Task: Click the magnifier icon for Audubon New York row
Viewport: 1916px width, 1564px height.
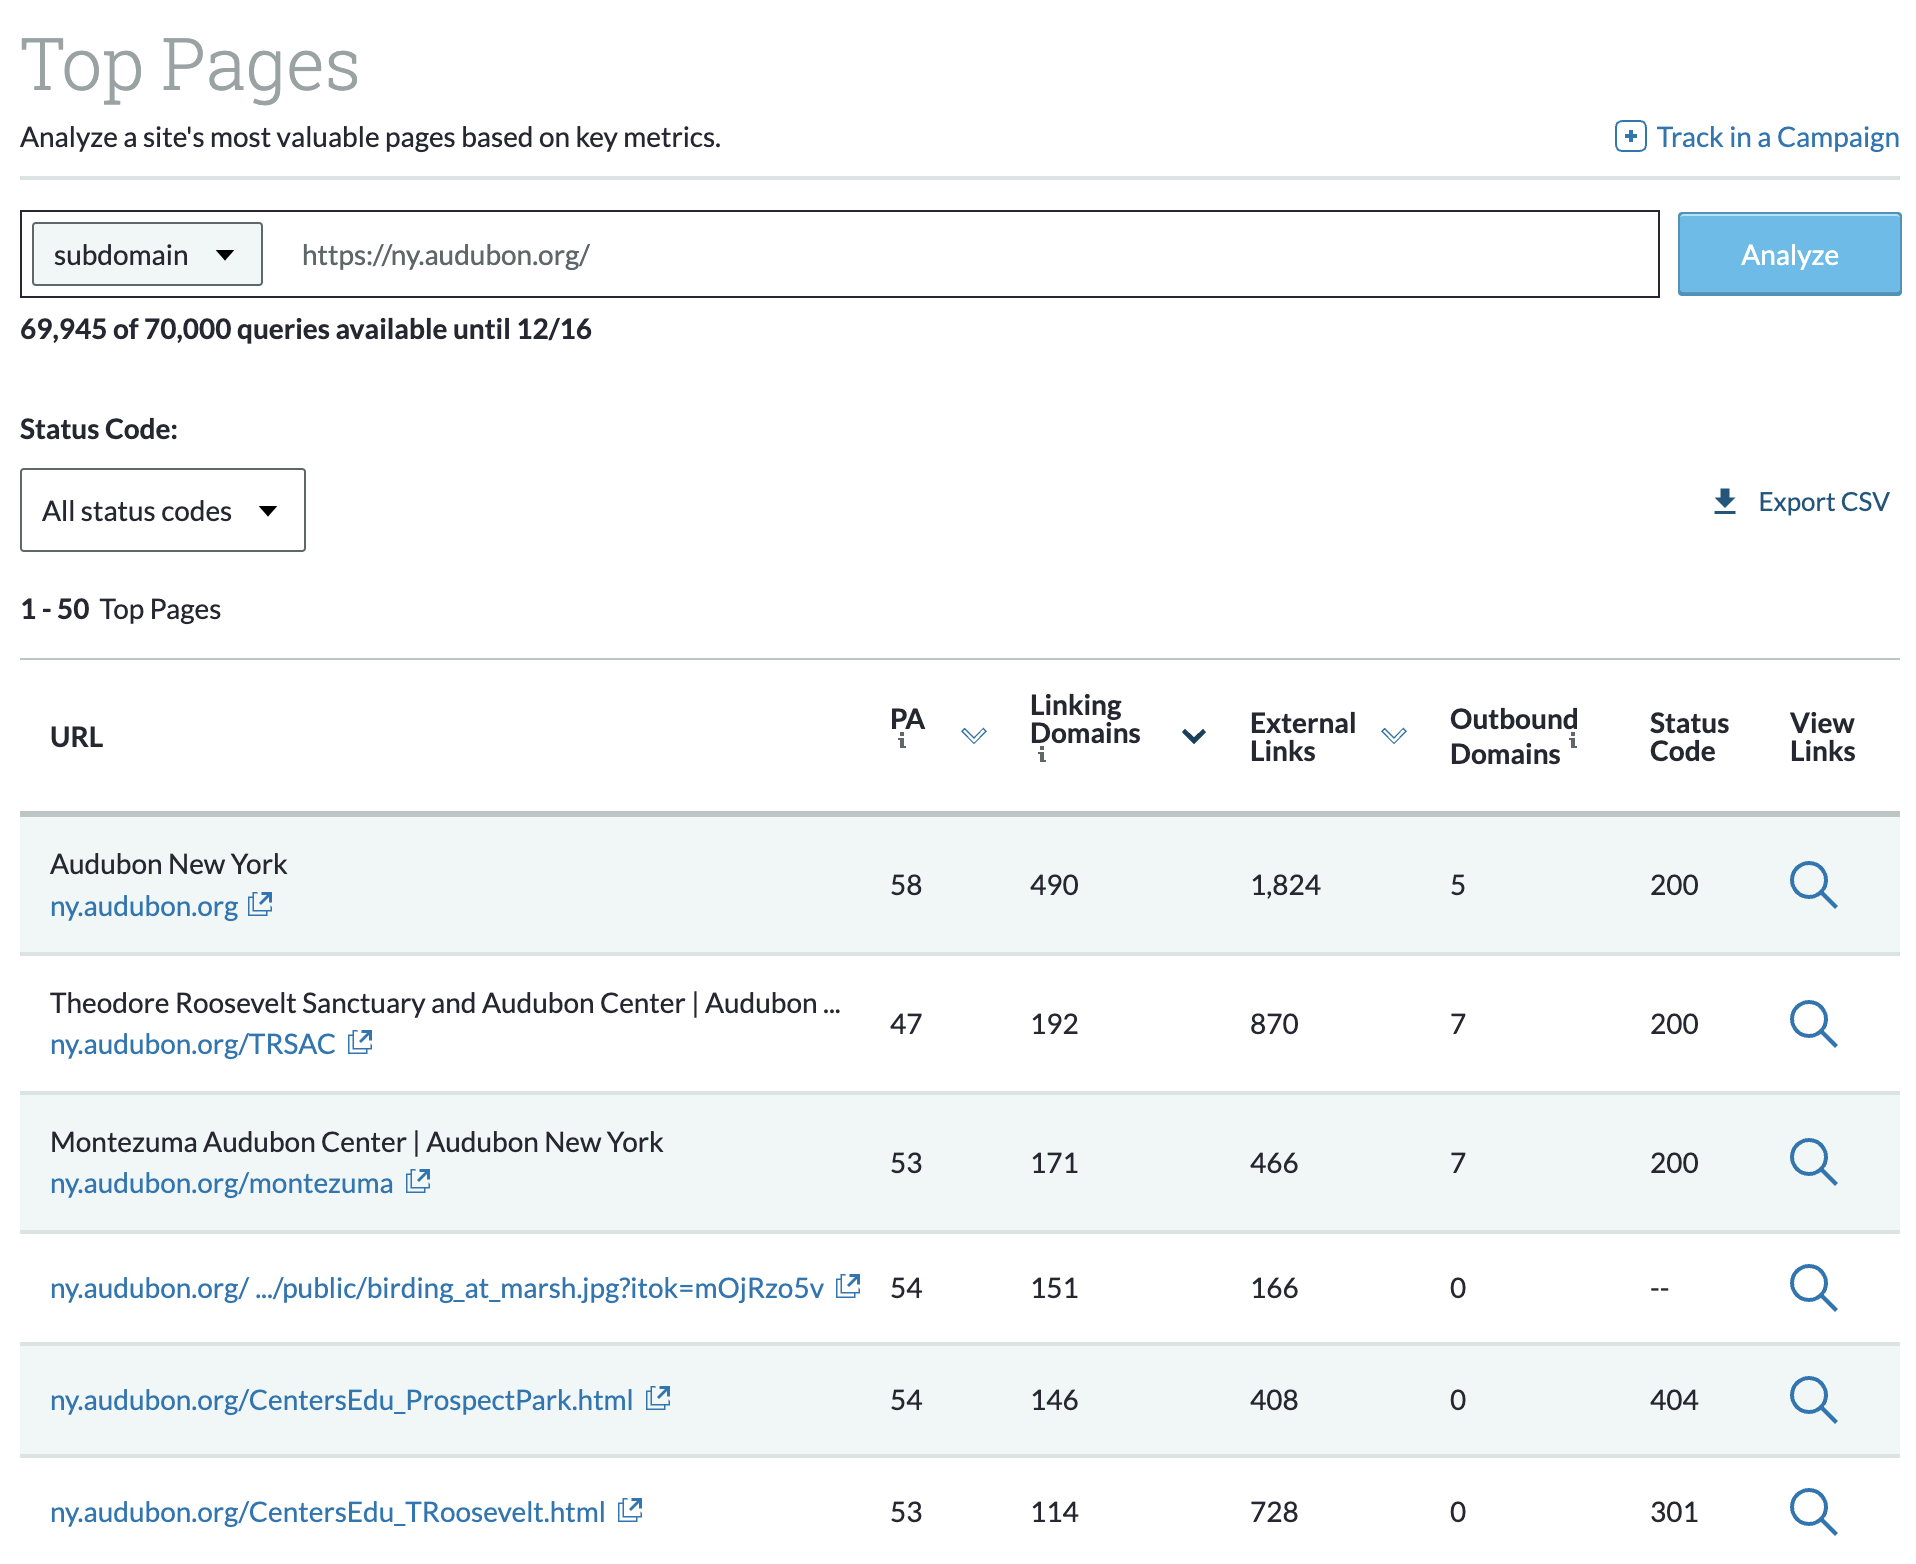Action: coord(1812,885)
